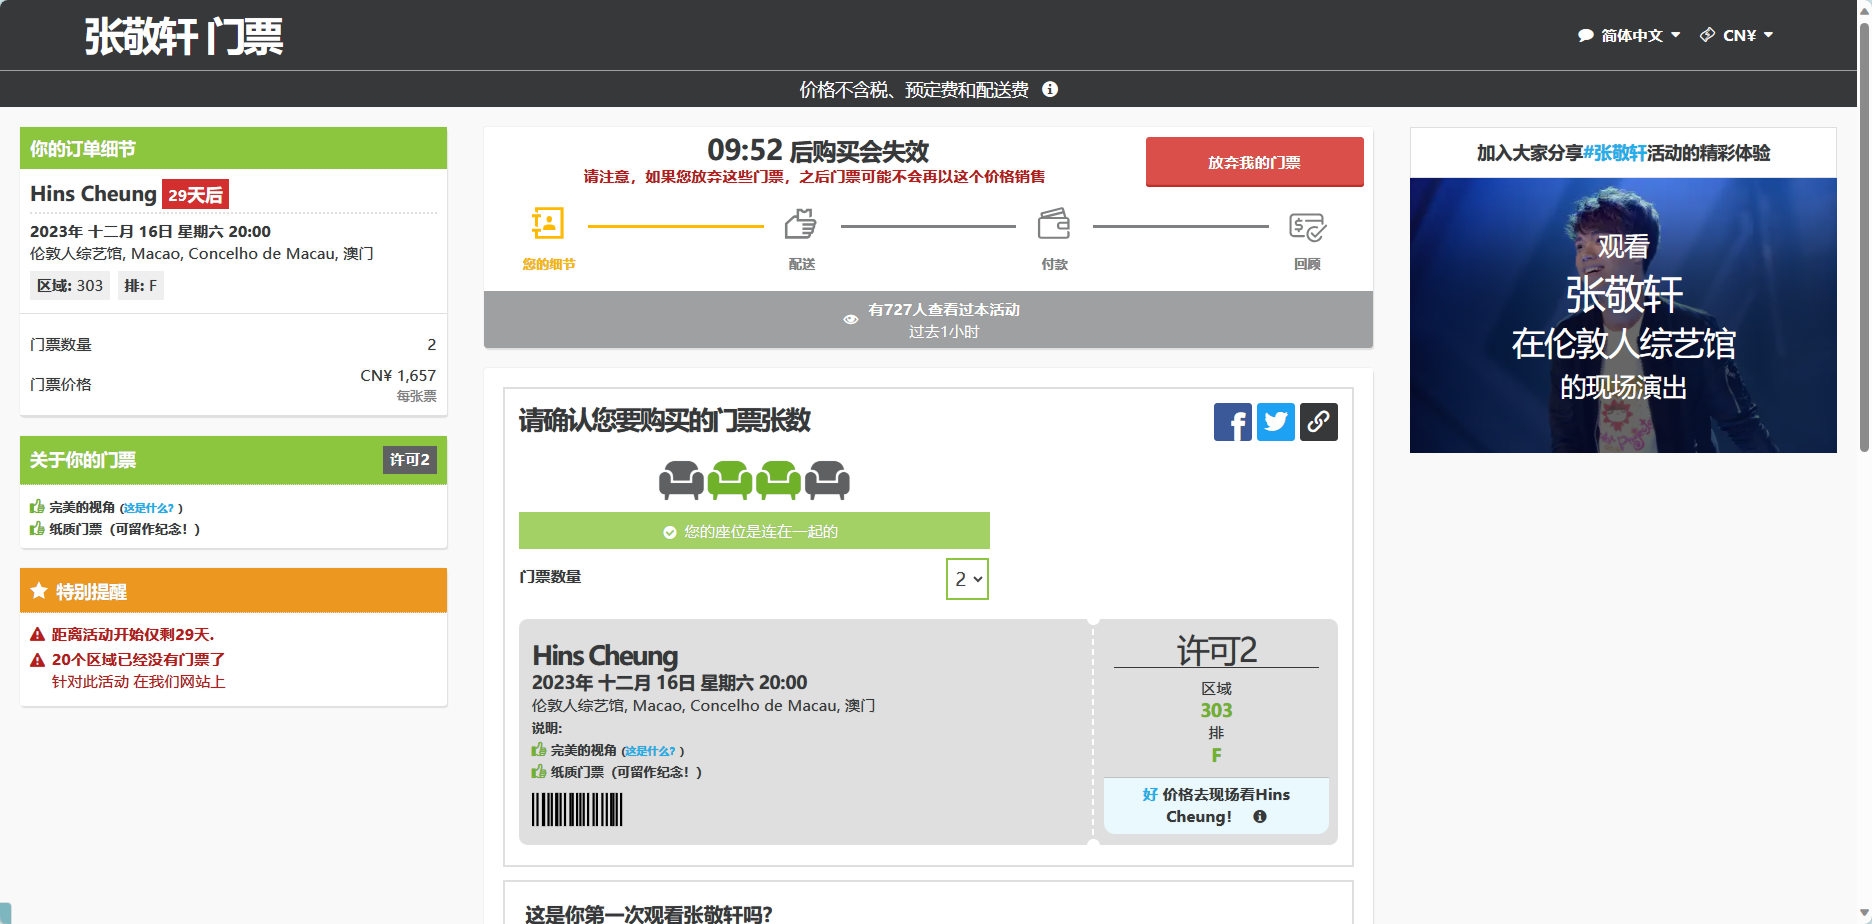
Task: Click thumbs-up icon beside sidebar 纸质门票
Action: tap(37, 529)
